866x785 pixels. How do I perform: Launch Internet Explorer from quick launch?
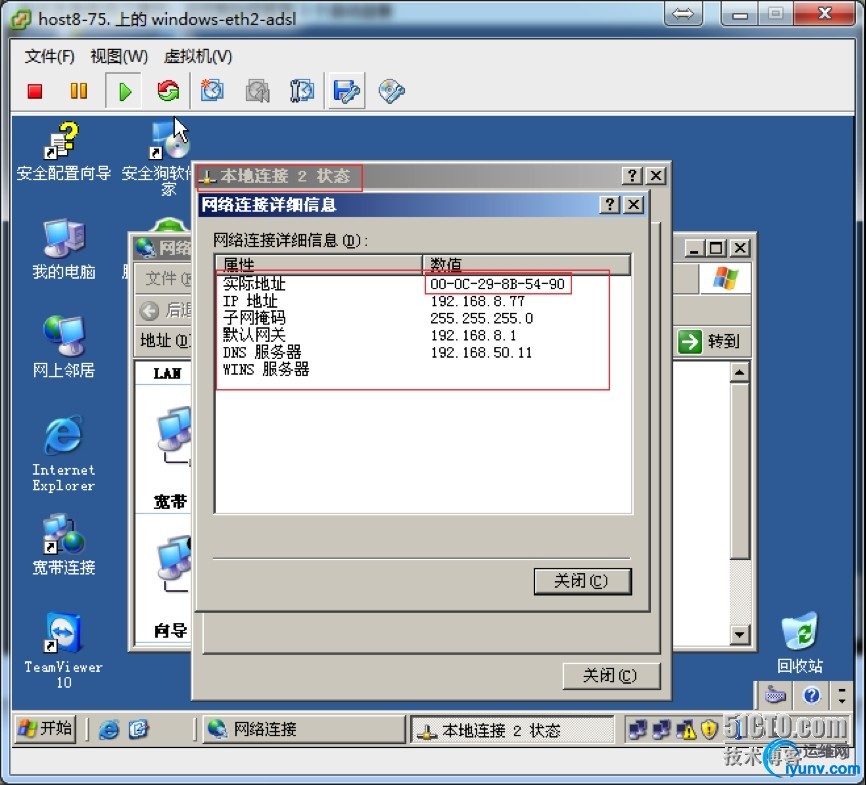(x=109, y=730)
